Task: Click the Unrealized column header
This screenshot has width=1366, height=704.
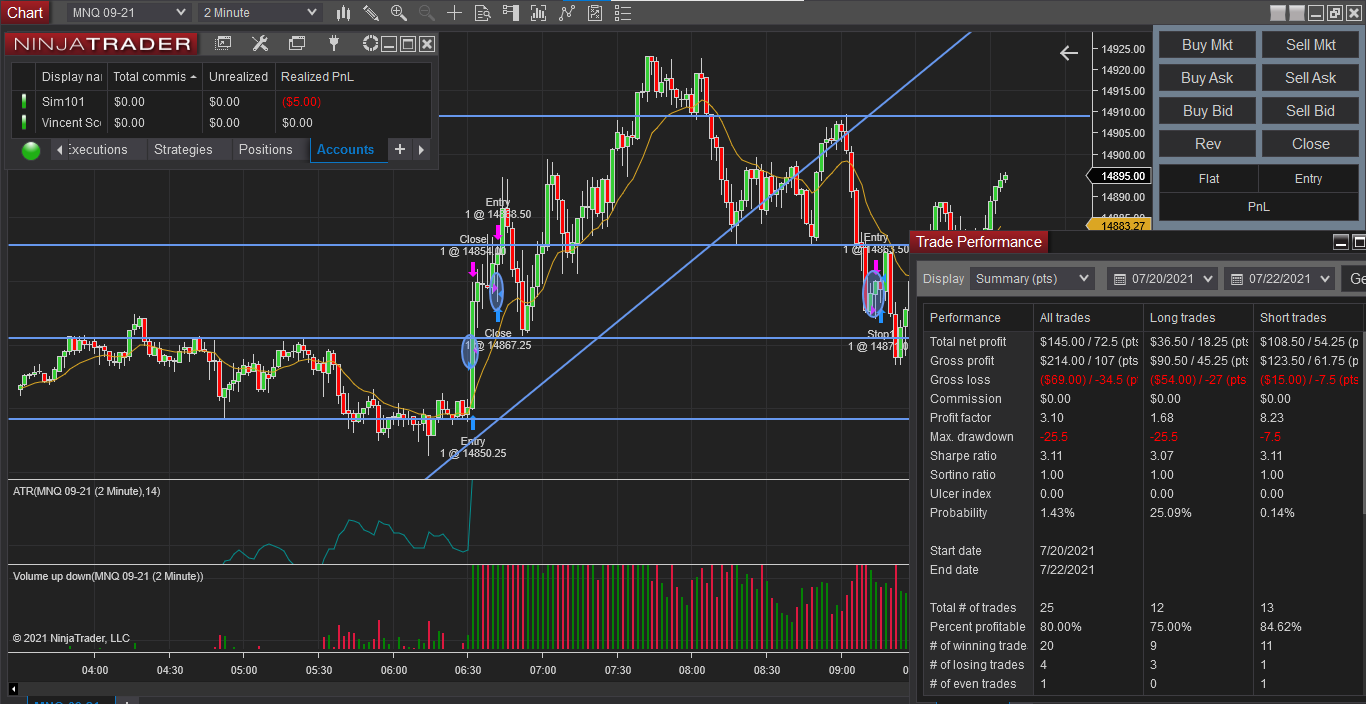Action: 238,77
